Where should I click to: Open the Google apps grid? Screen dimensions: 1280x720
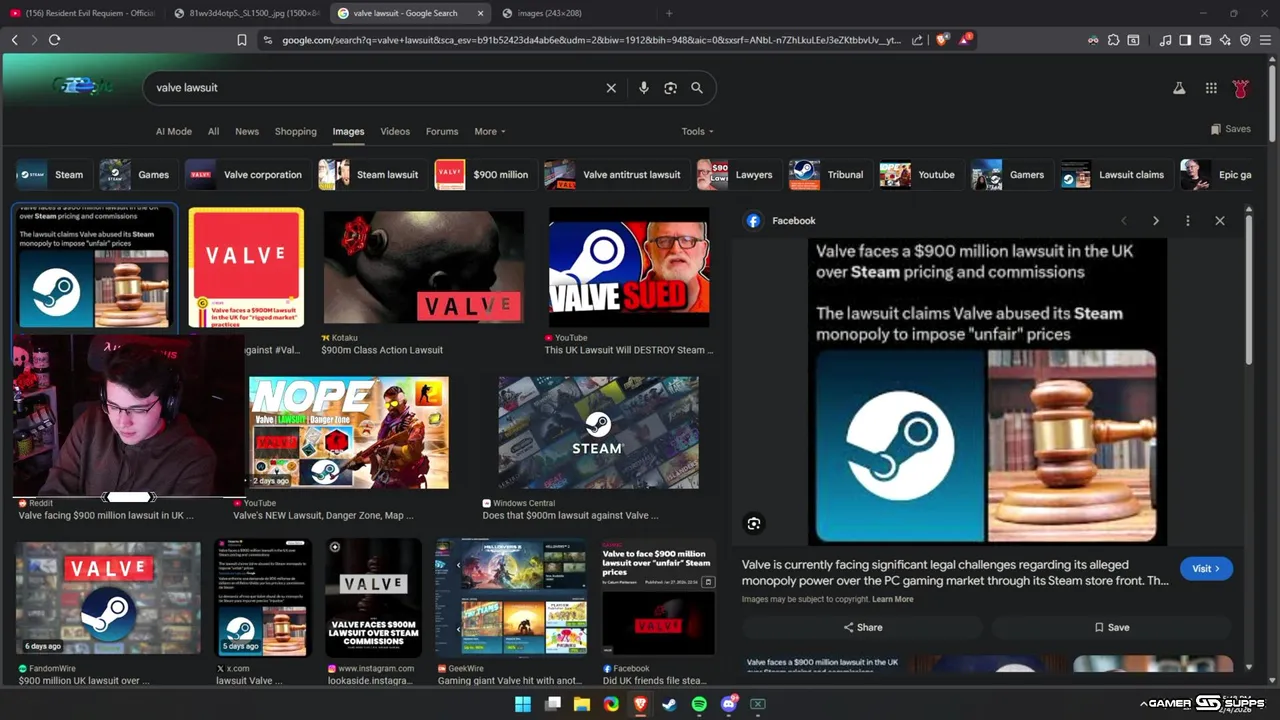1211,88
